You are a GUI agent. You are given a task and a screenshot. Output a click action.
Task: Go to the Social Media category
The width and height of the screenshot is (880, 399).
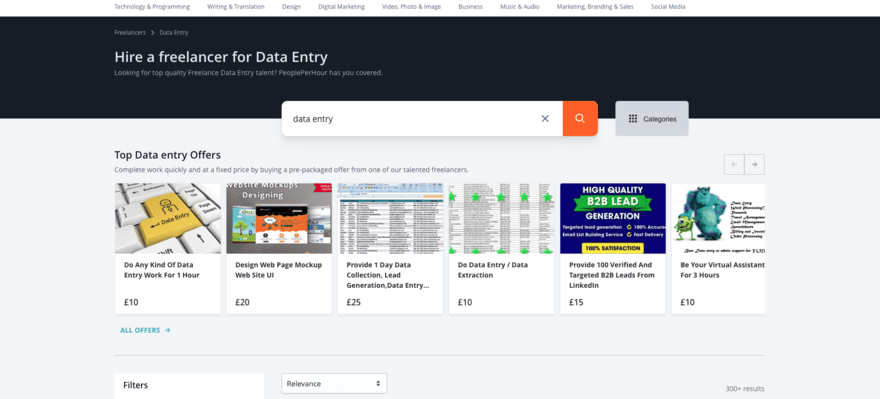[x=668, y=7]
